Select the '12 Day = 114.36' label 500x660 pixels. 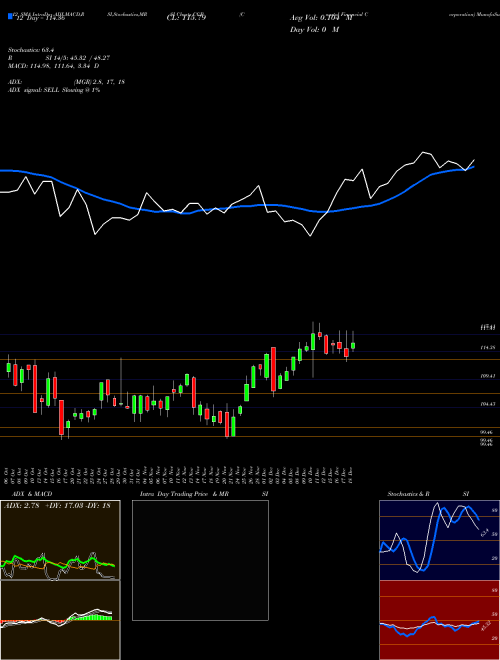tap(40, 18)
